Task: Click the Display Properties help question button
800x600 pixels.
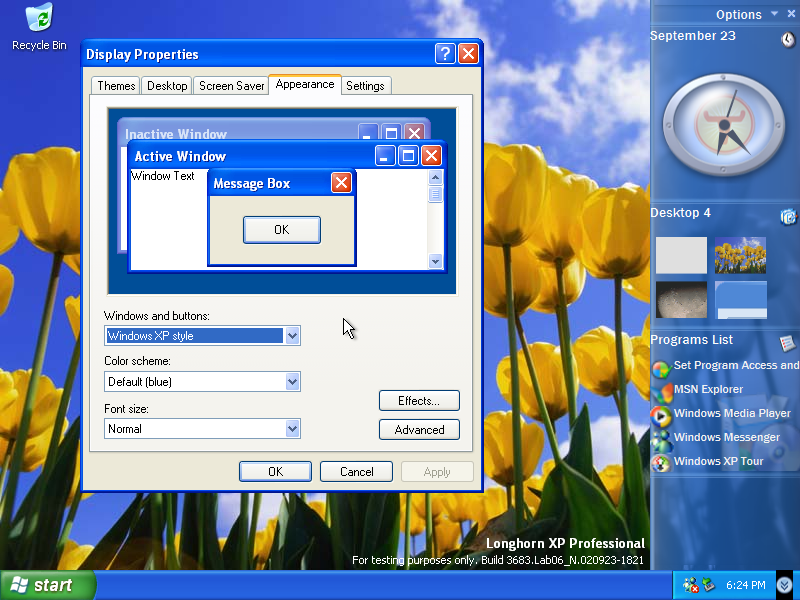Action: pyautogui.click(x=446, y=54)
